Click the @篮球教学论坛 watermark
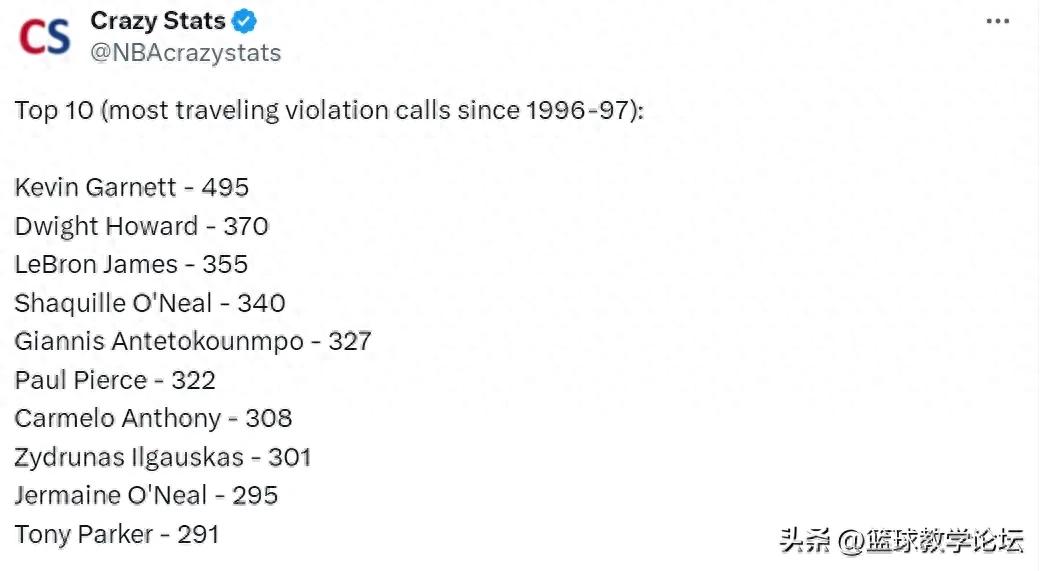The image size is (1041, 571). pos(930,541)
